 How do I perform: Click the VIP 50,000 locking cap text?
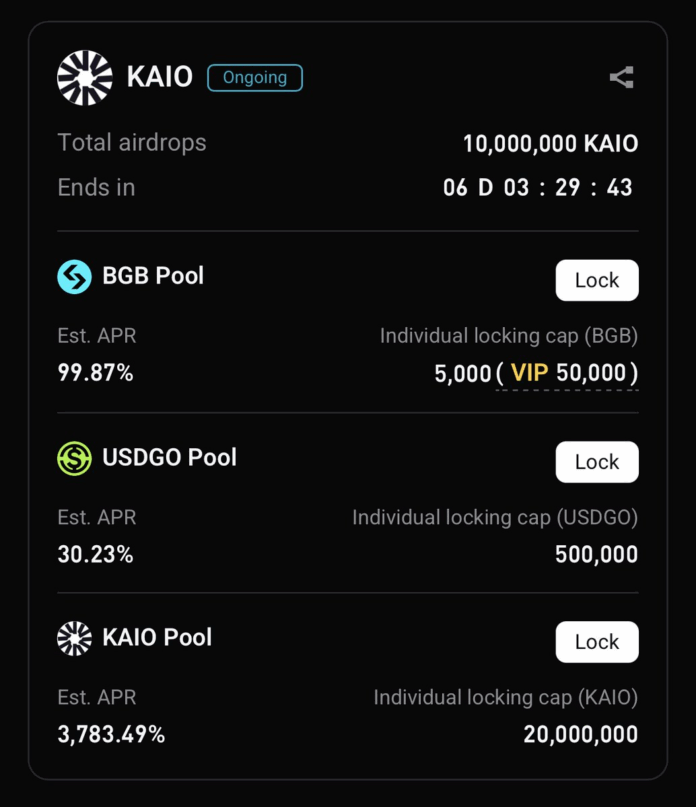coord(567,373)
